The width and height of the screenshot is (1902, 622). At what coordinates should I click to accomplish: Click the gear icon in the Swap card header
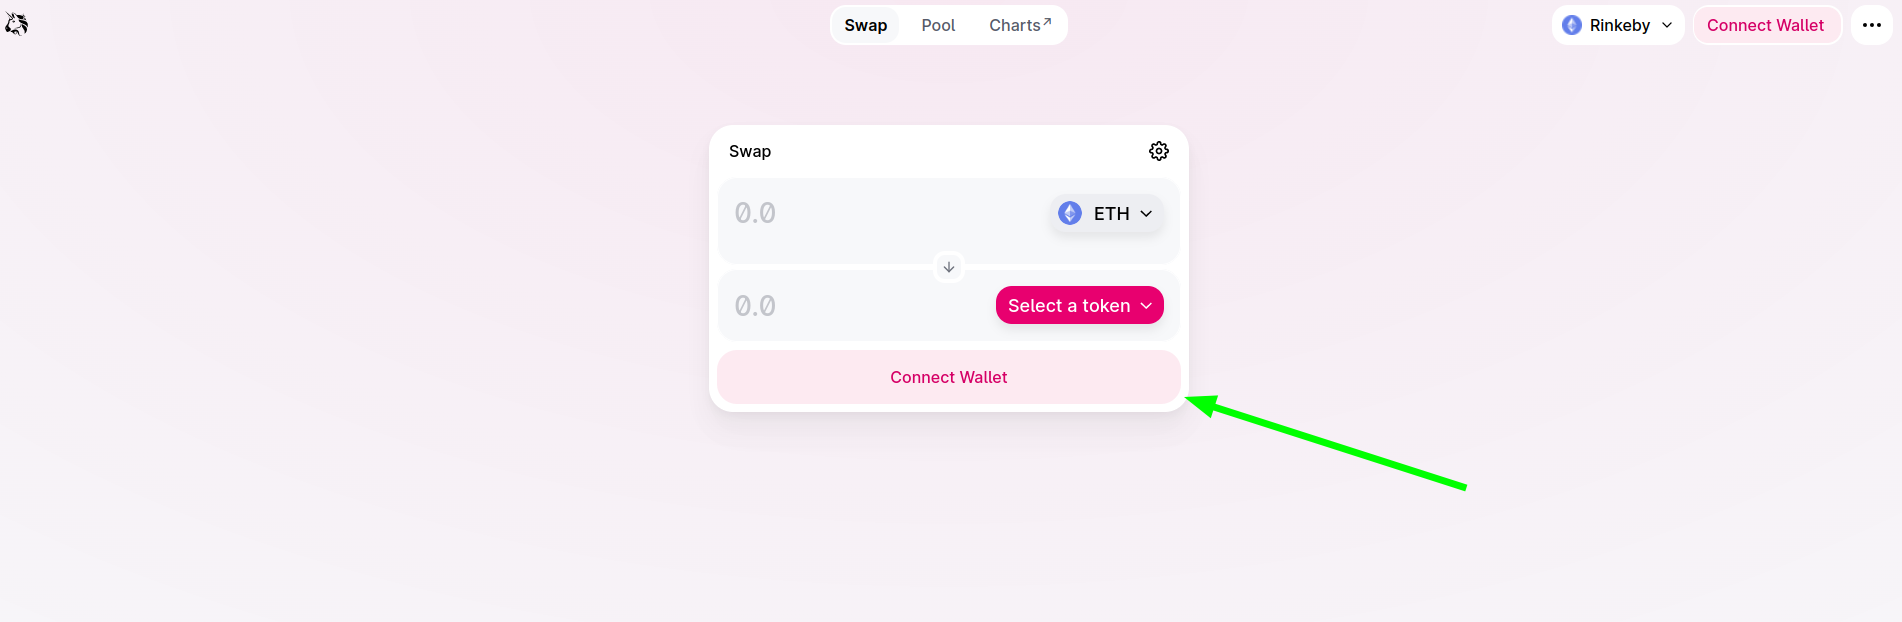coord(1158,151)
